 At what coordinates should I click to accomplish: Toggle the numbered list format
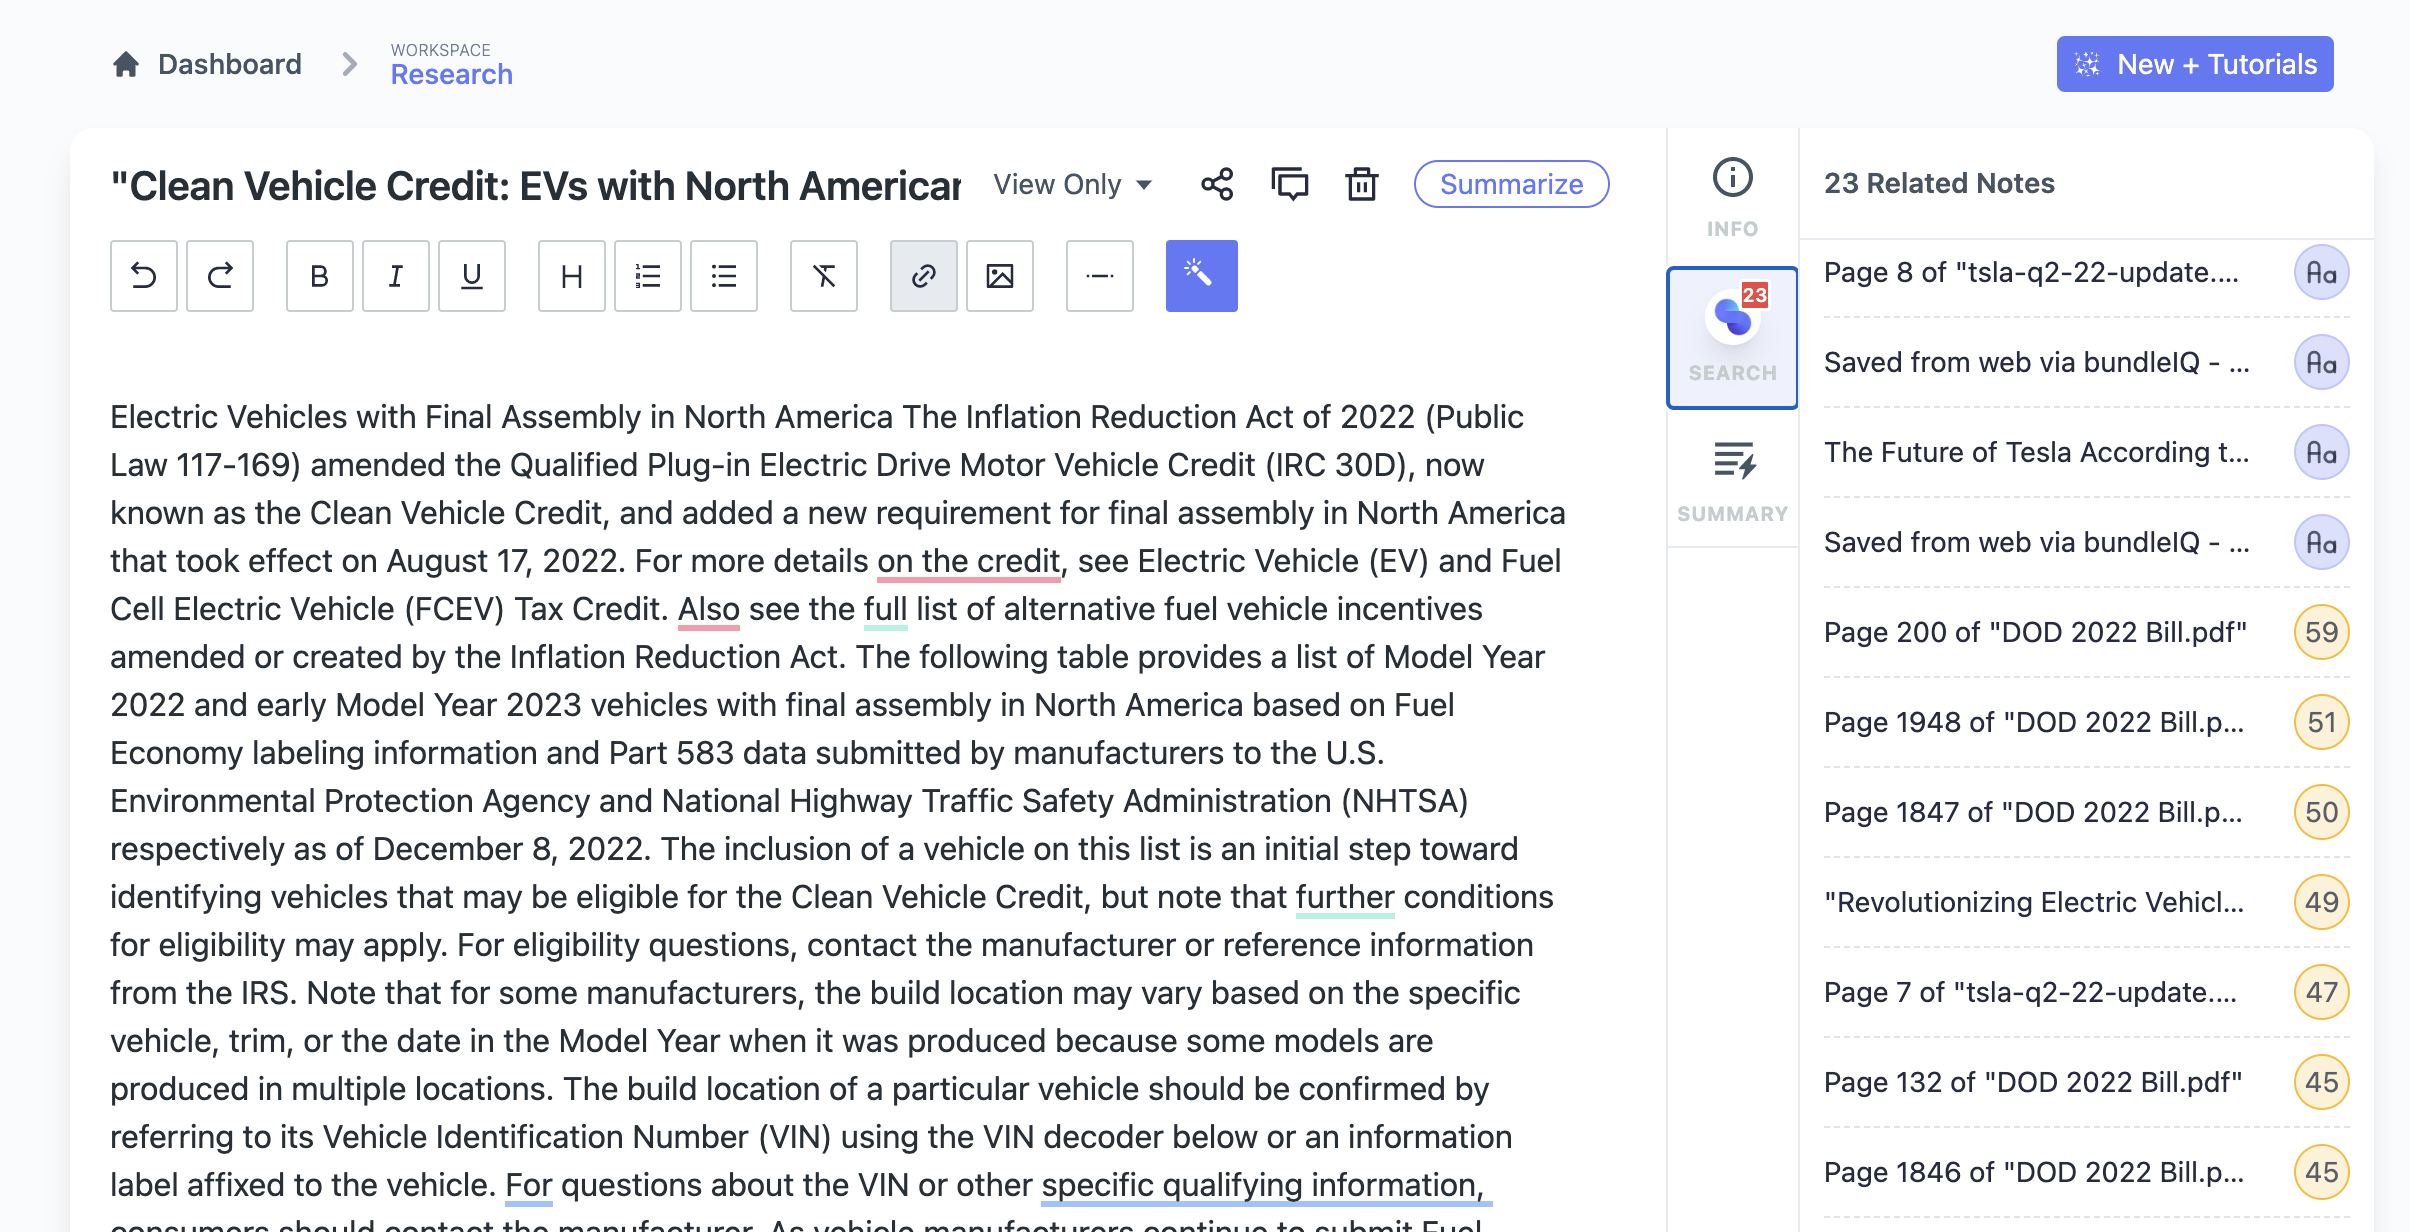pyautogui.click(x=648, y=276)
